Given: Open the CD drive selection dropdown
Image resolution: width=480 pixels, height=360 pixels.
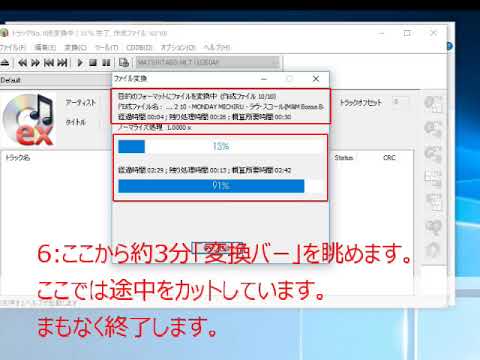Looking at the screenshot, I should [207, 62].
